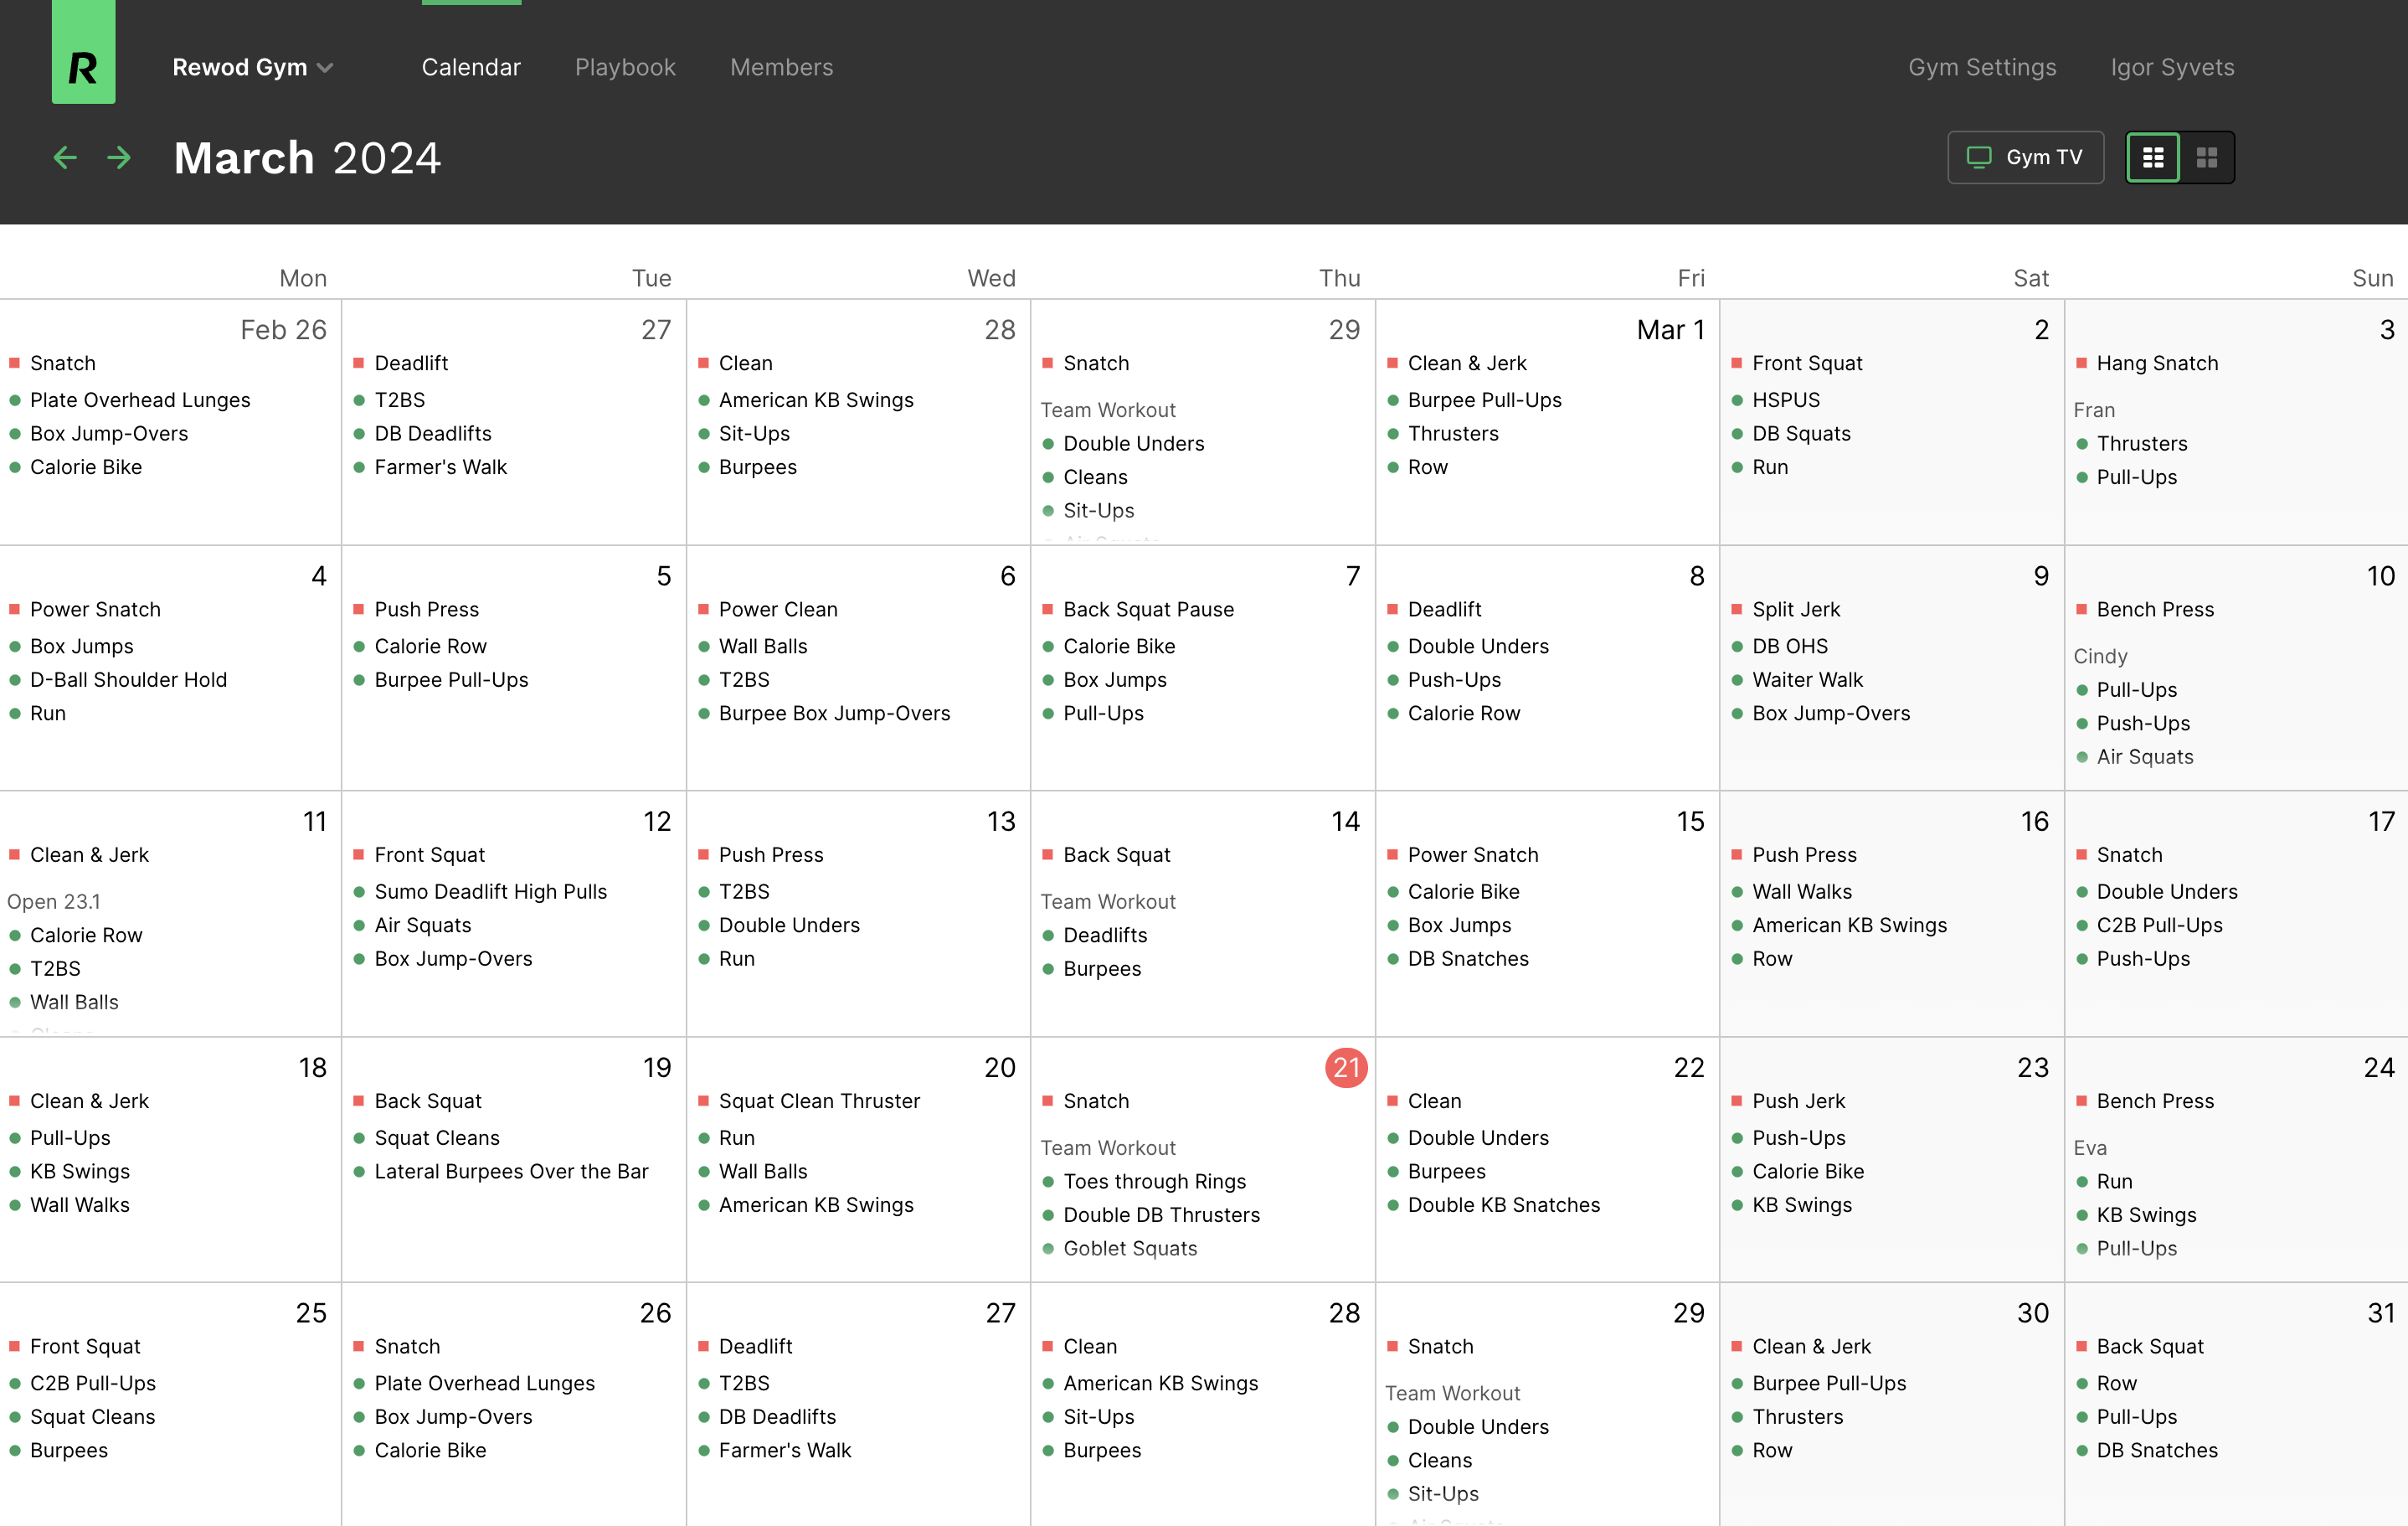Click the monitor icon on Gym TV button

(x=1978, y=157)
